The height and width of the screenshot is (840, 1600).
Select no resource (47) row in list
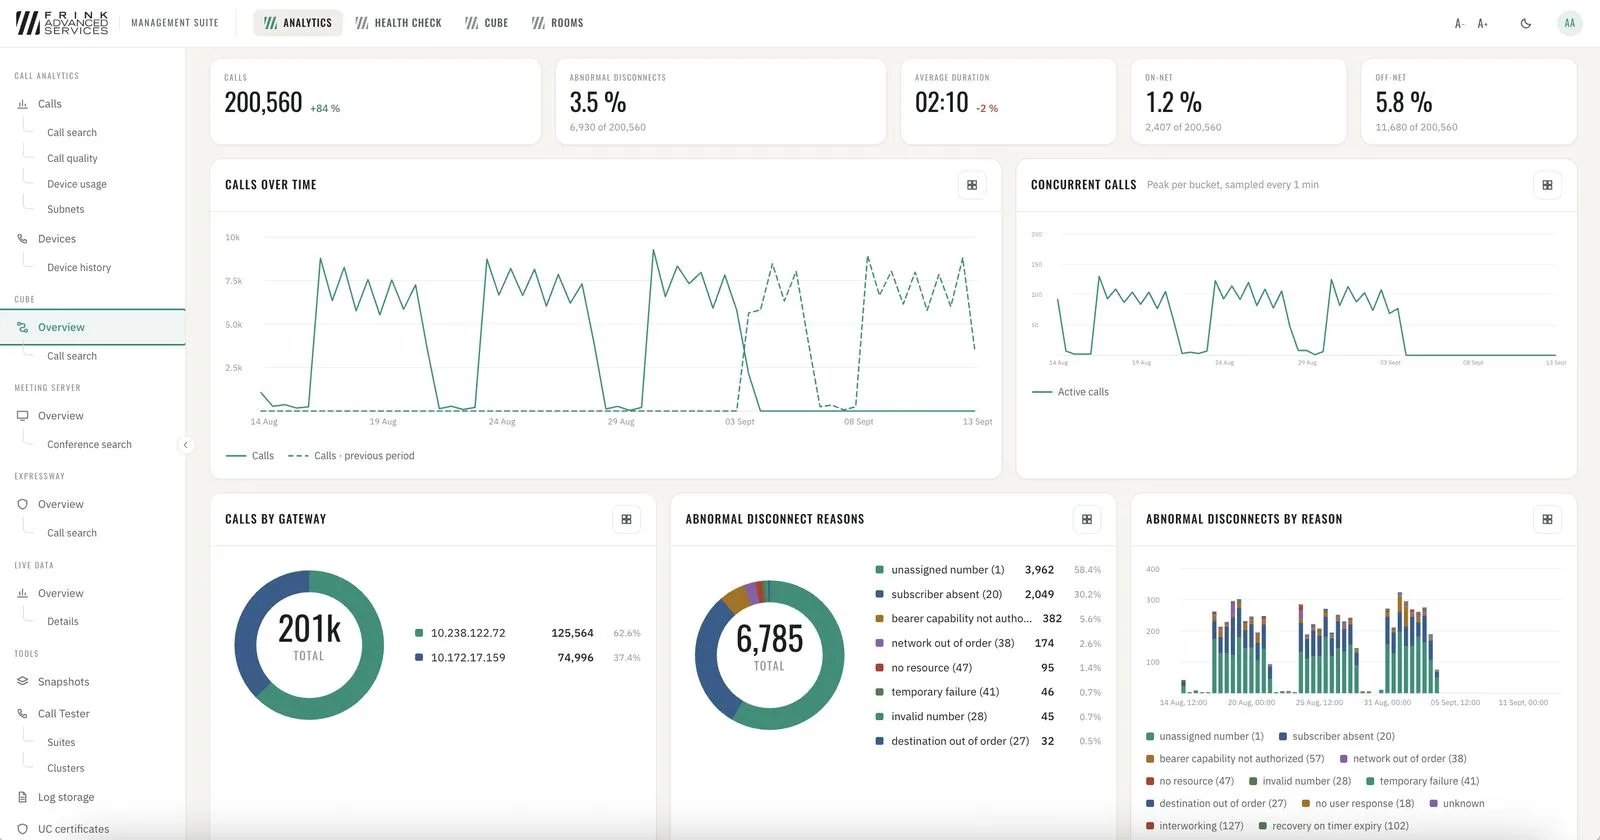click(988, 668)
